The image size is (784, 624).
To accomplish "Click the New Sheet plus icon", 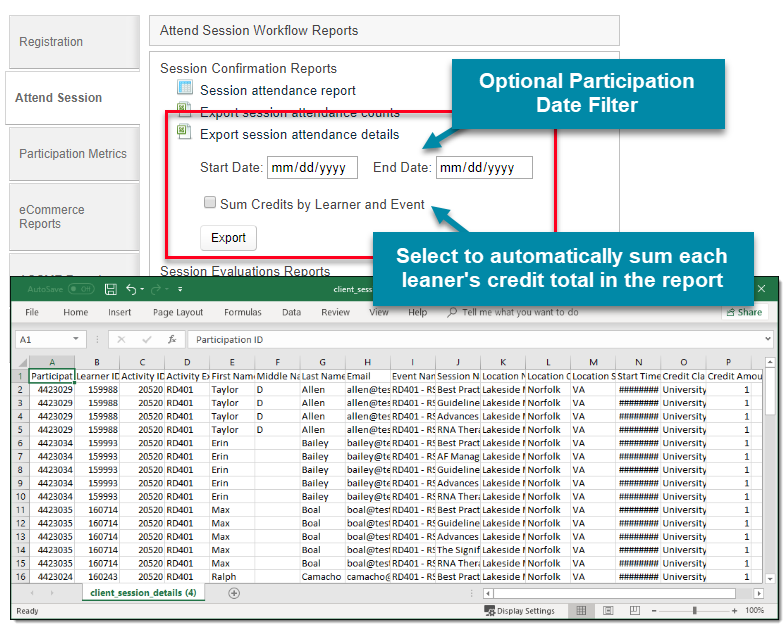I will [x=234, y=594].
